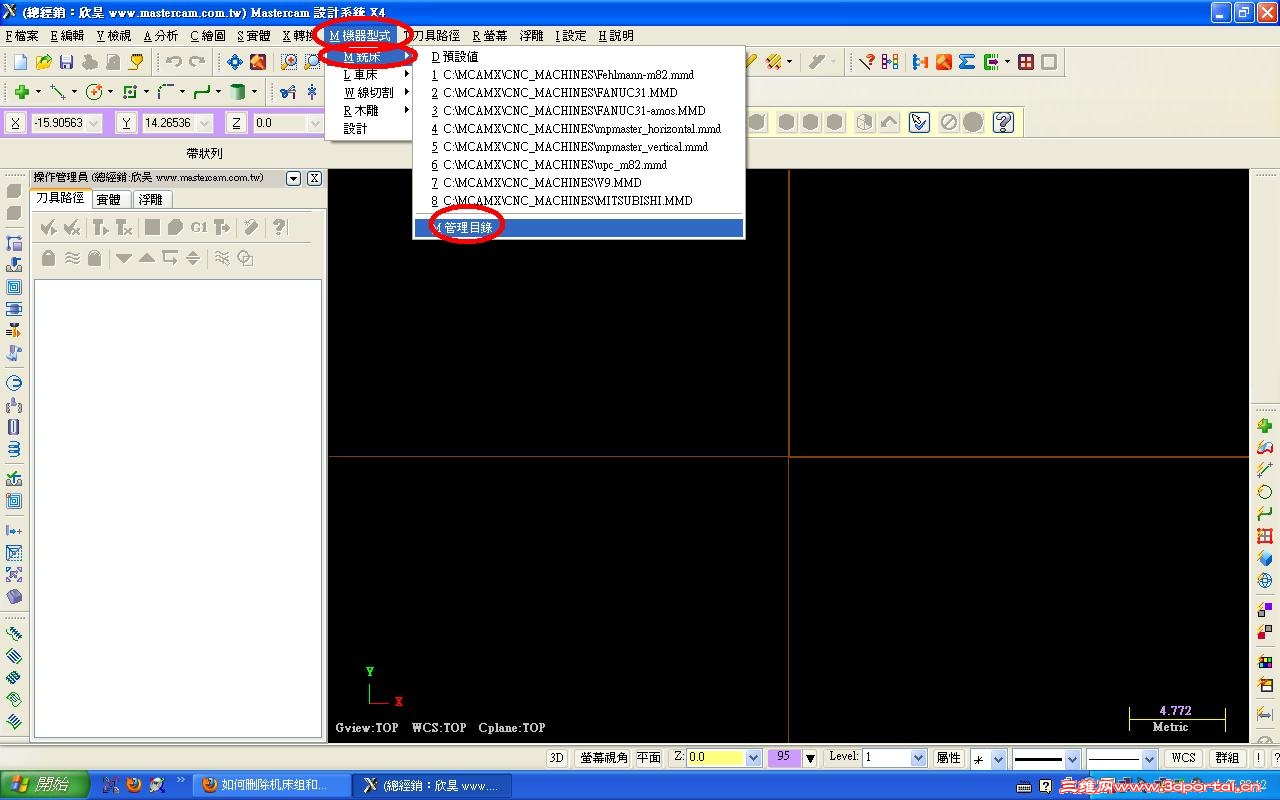
Task: Select 設計 (Design) in machine type menu
Action: (370, 129)
